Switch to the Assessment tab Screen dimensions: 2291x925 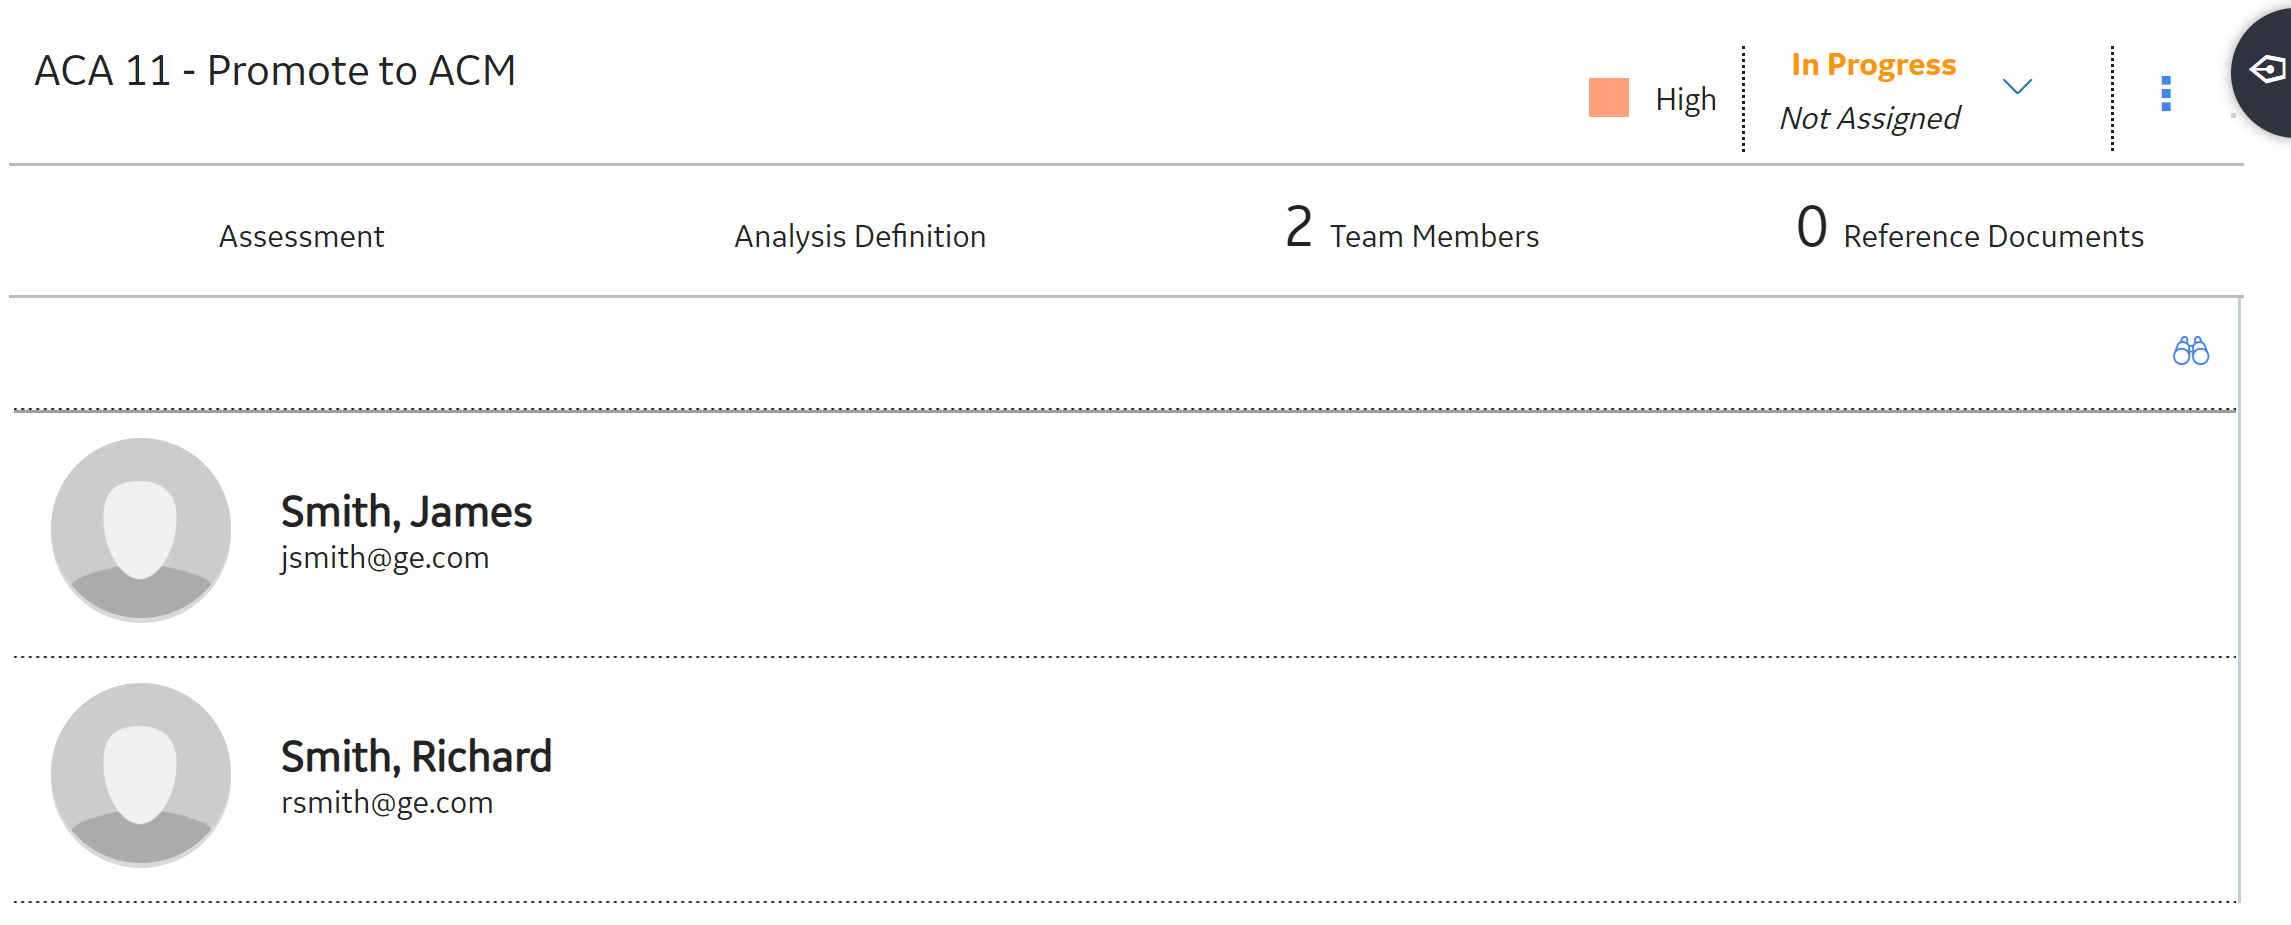tap(301, 237)
